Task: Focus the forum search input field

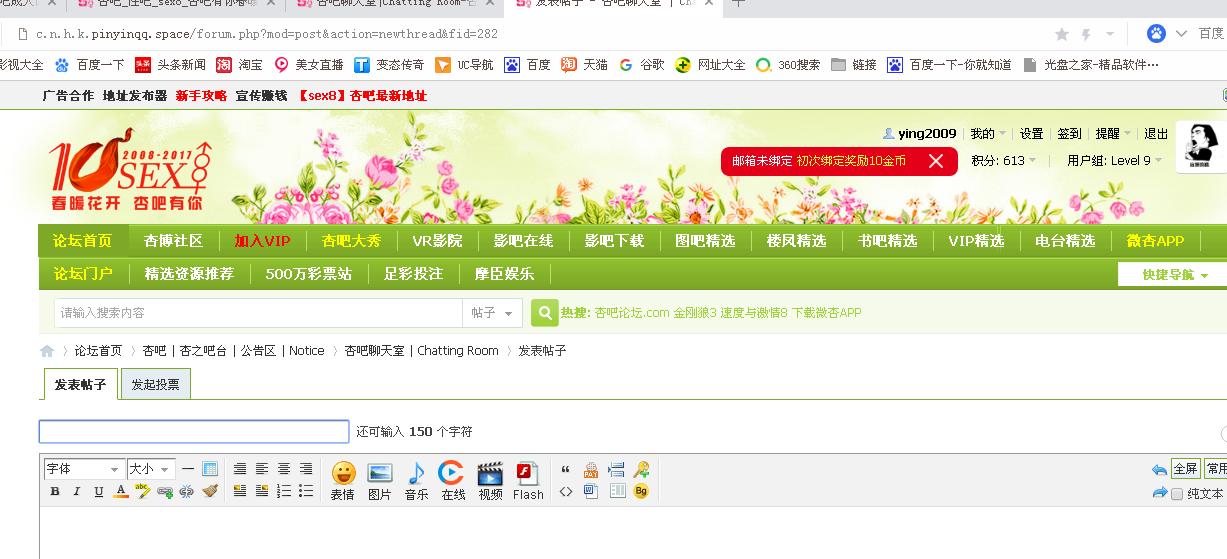Action: click(x=257, y=313)
